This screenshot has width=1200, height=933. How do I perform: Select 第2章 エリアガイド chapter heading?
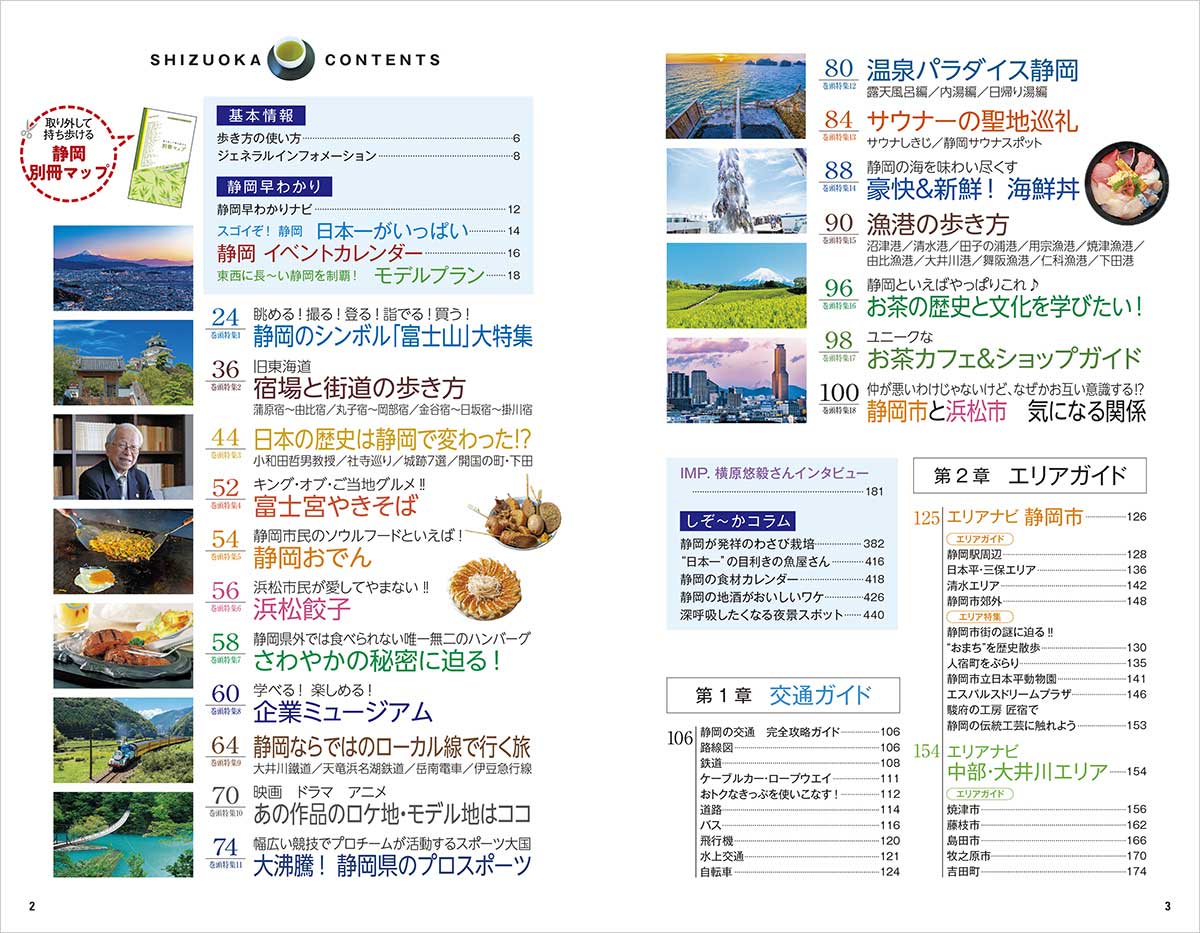point(1029,475)
